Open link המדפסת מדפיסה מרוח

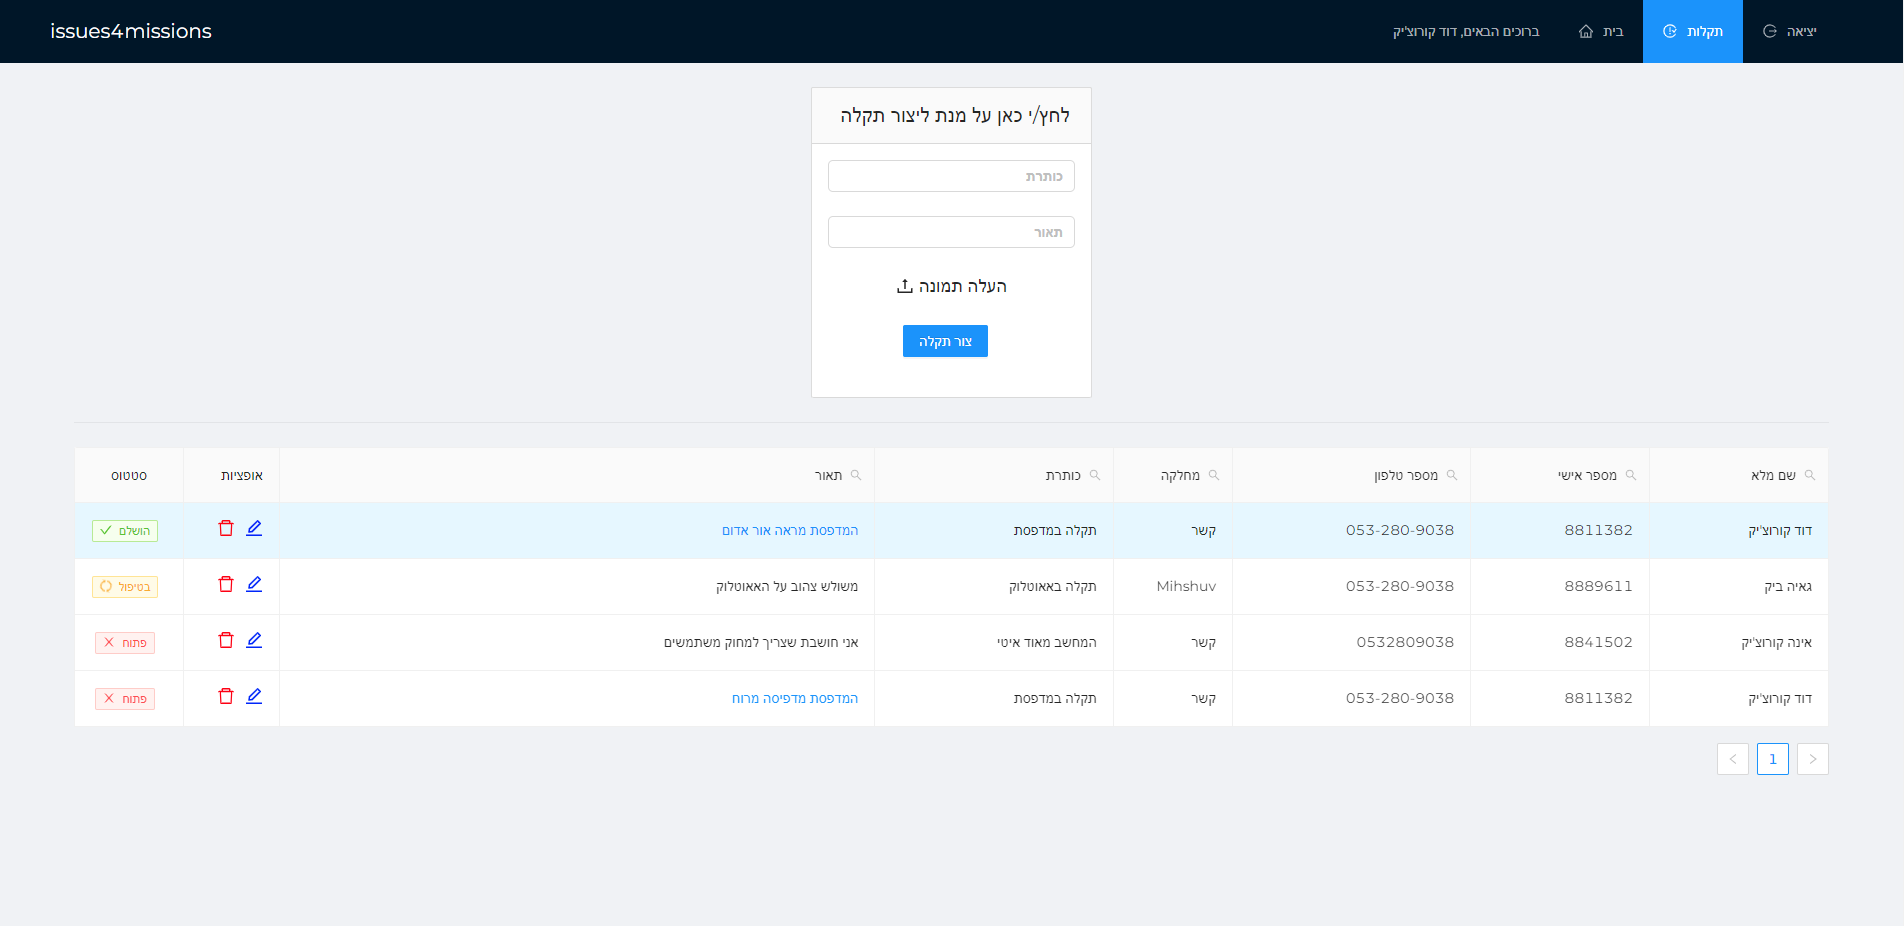tap(795, 698)
